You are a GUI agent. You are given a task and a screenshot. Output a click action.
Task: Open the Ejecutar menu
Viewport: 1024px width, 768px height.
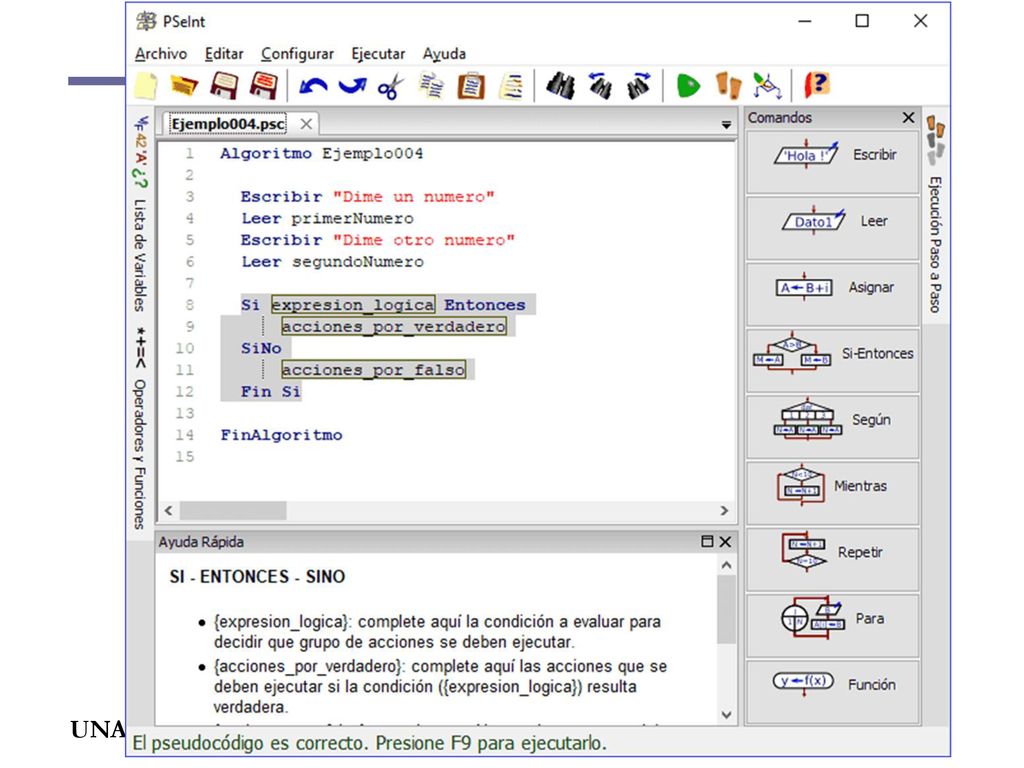378,54
